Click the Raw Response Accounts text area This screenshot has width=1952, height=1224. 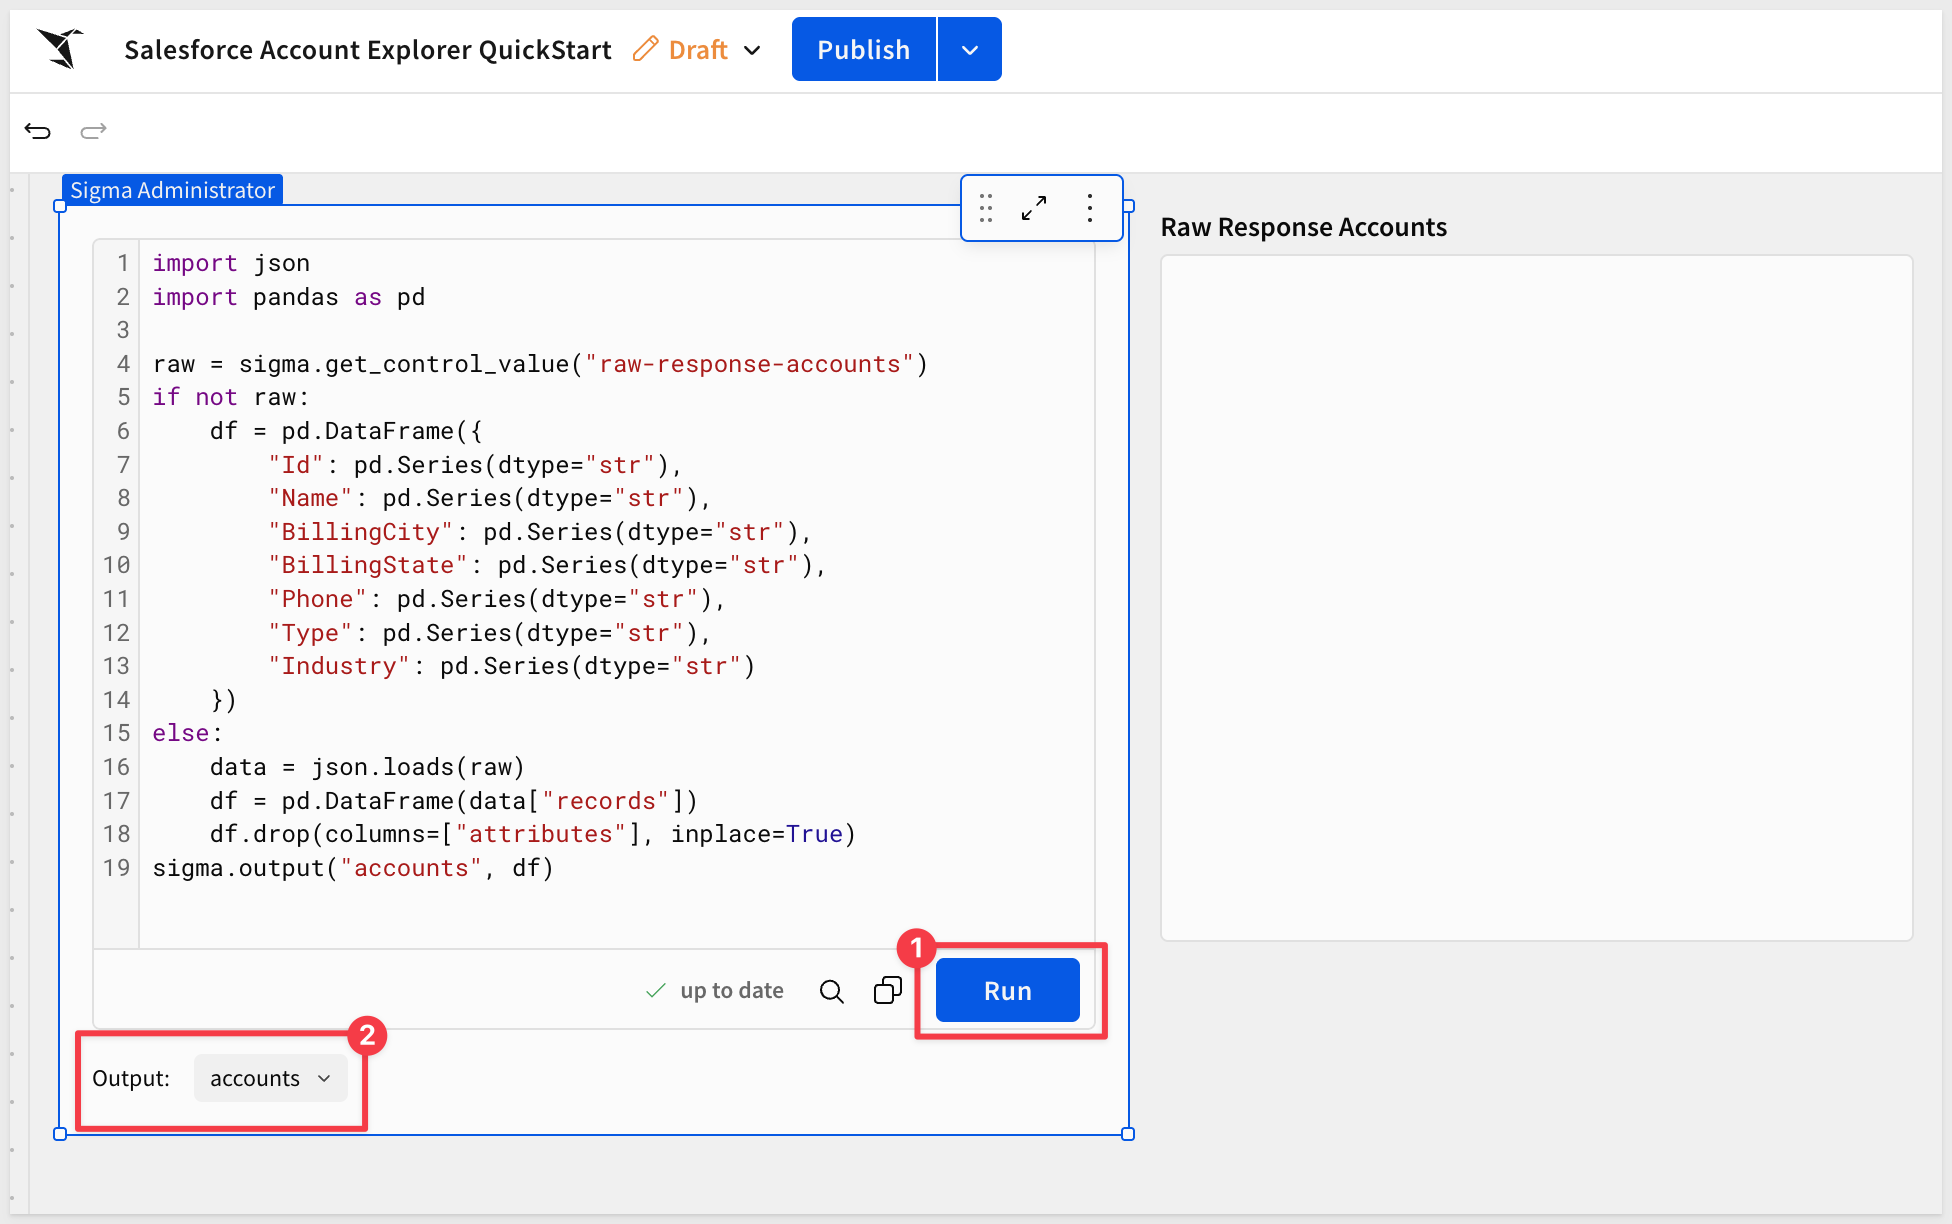(x=1536, y=597)
